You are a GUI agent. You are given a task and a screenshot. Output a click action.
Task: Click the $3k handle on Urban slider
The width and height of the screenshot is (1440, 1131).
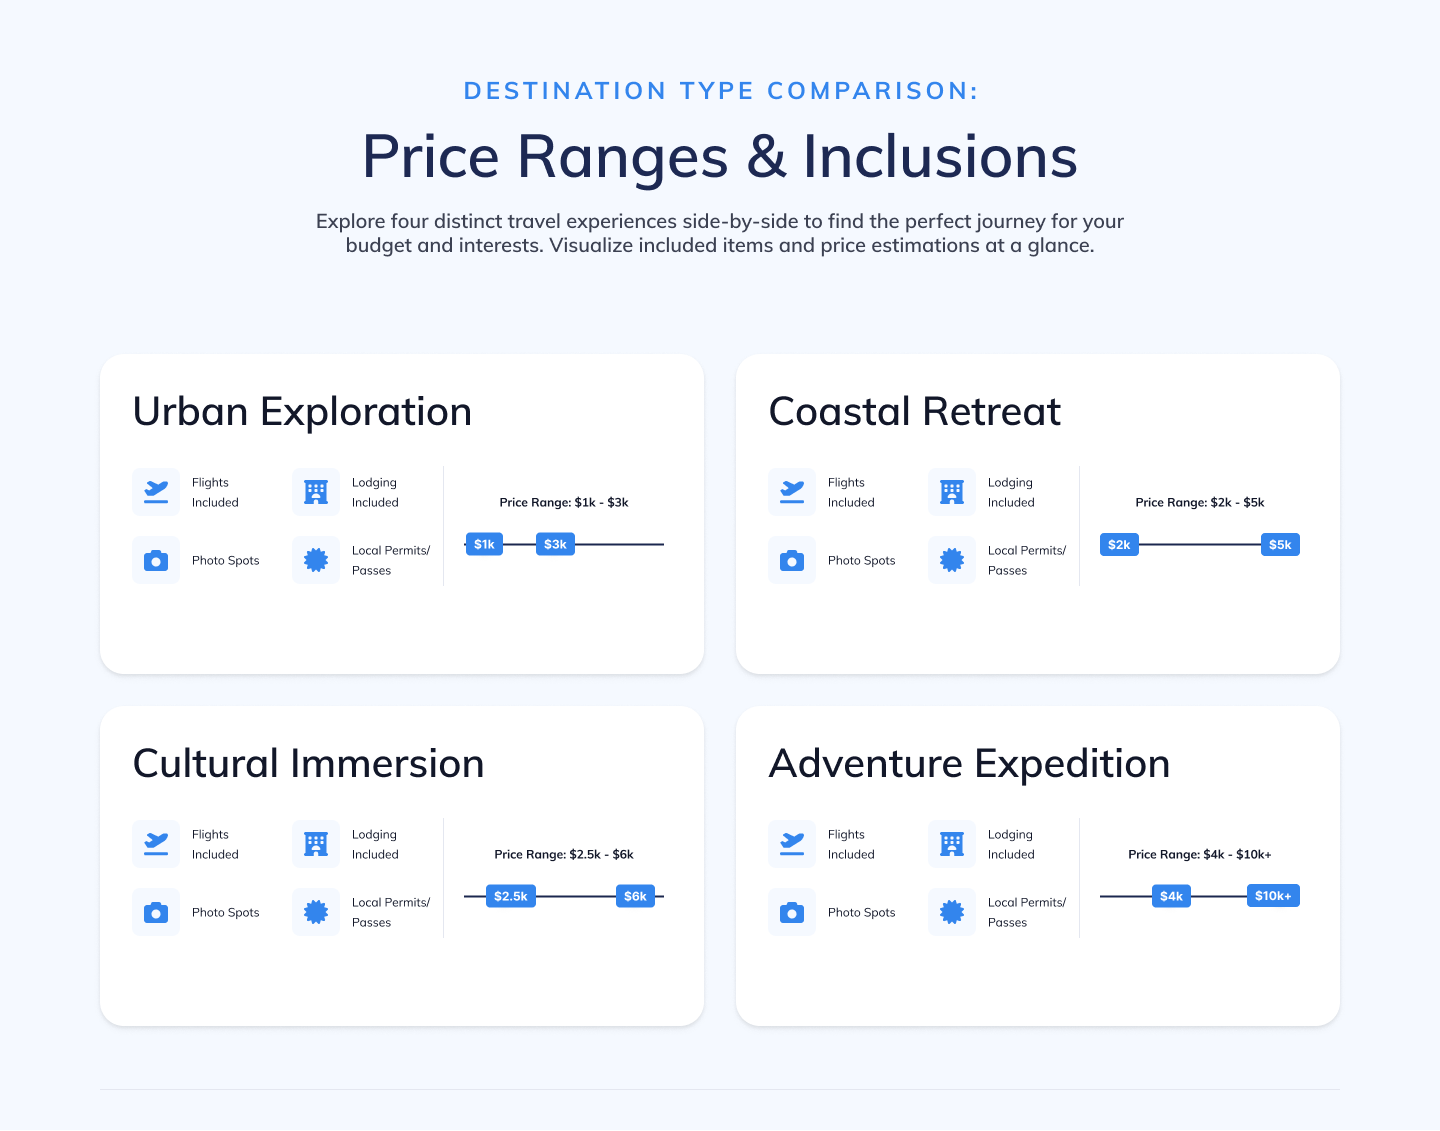pos(555,544)
